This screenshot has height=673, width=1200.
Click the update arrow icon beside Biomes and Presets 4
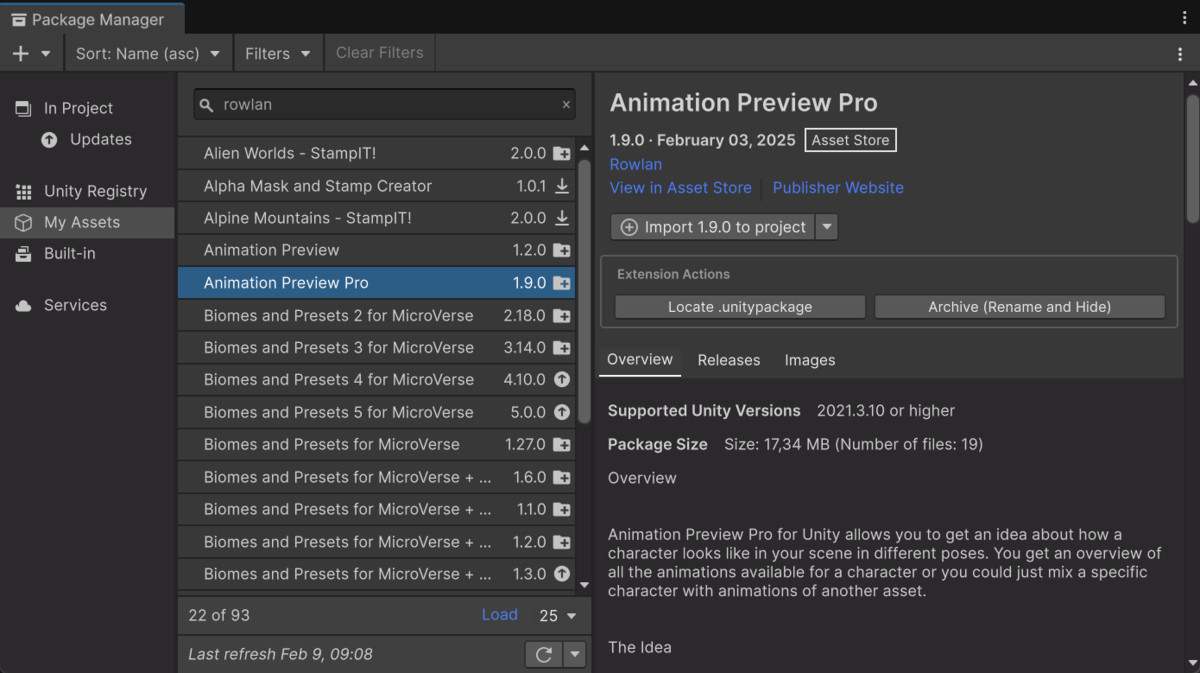[563, 379]
